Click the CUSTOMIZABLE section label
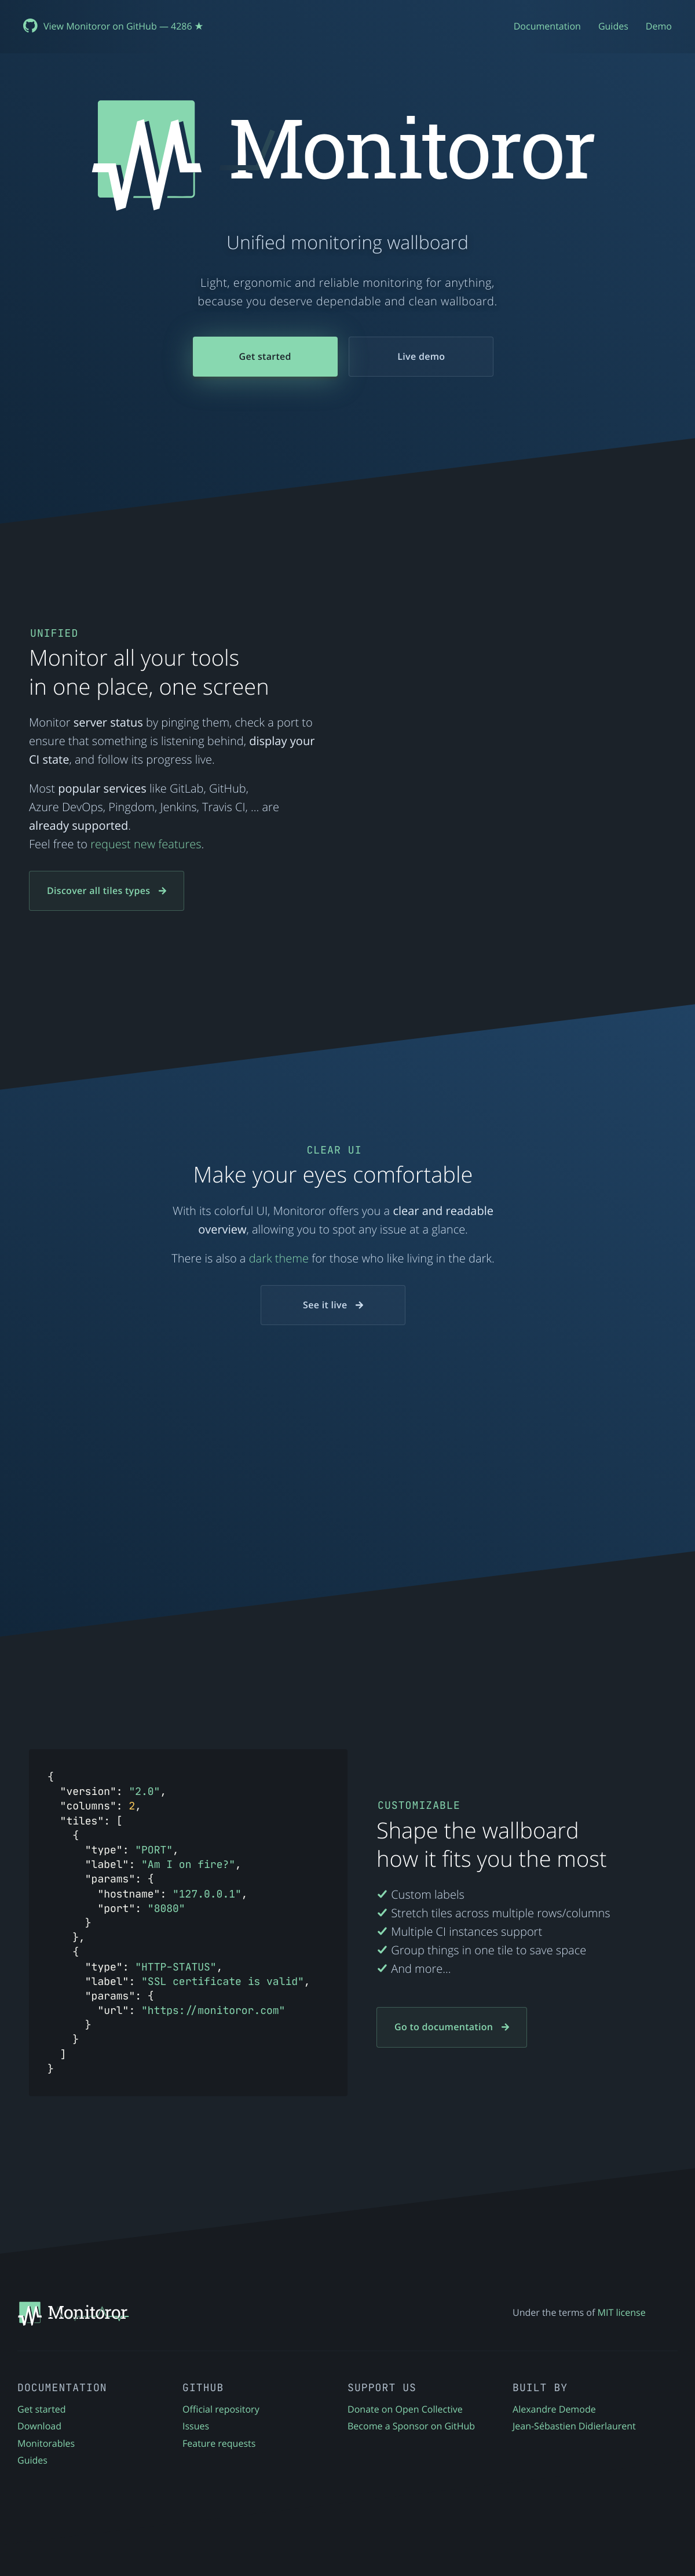The height and width of the screenshot is (2576, 695). 419,1805
